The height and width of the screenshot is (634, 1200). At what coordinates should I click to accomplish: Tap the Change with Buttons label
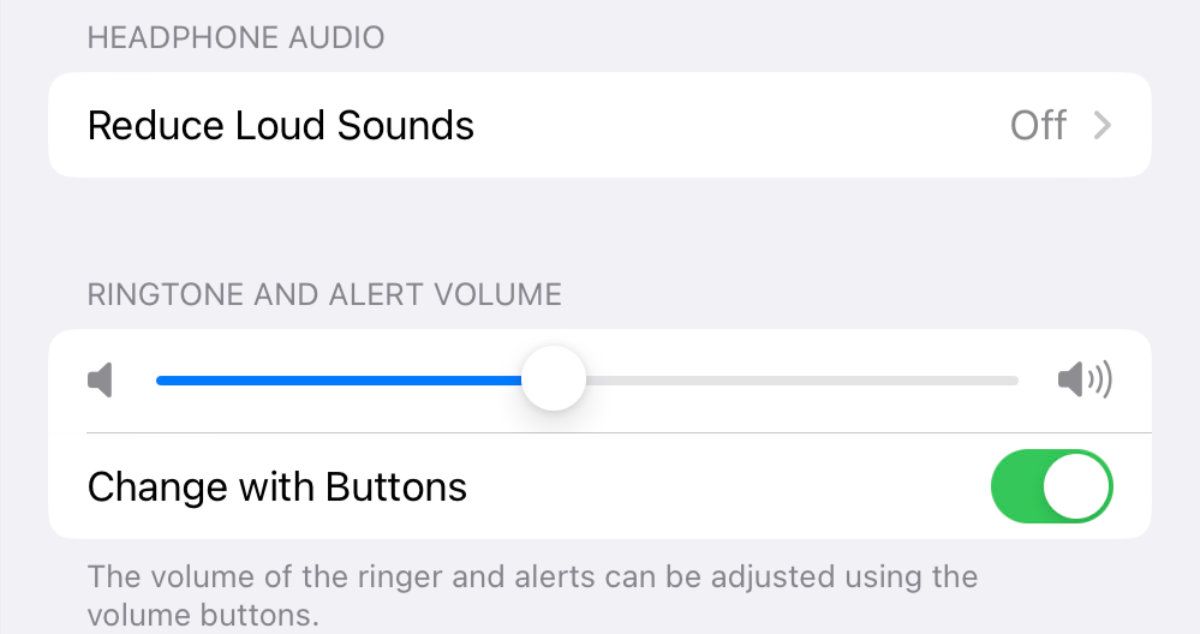277,487
